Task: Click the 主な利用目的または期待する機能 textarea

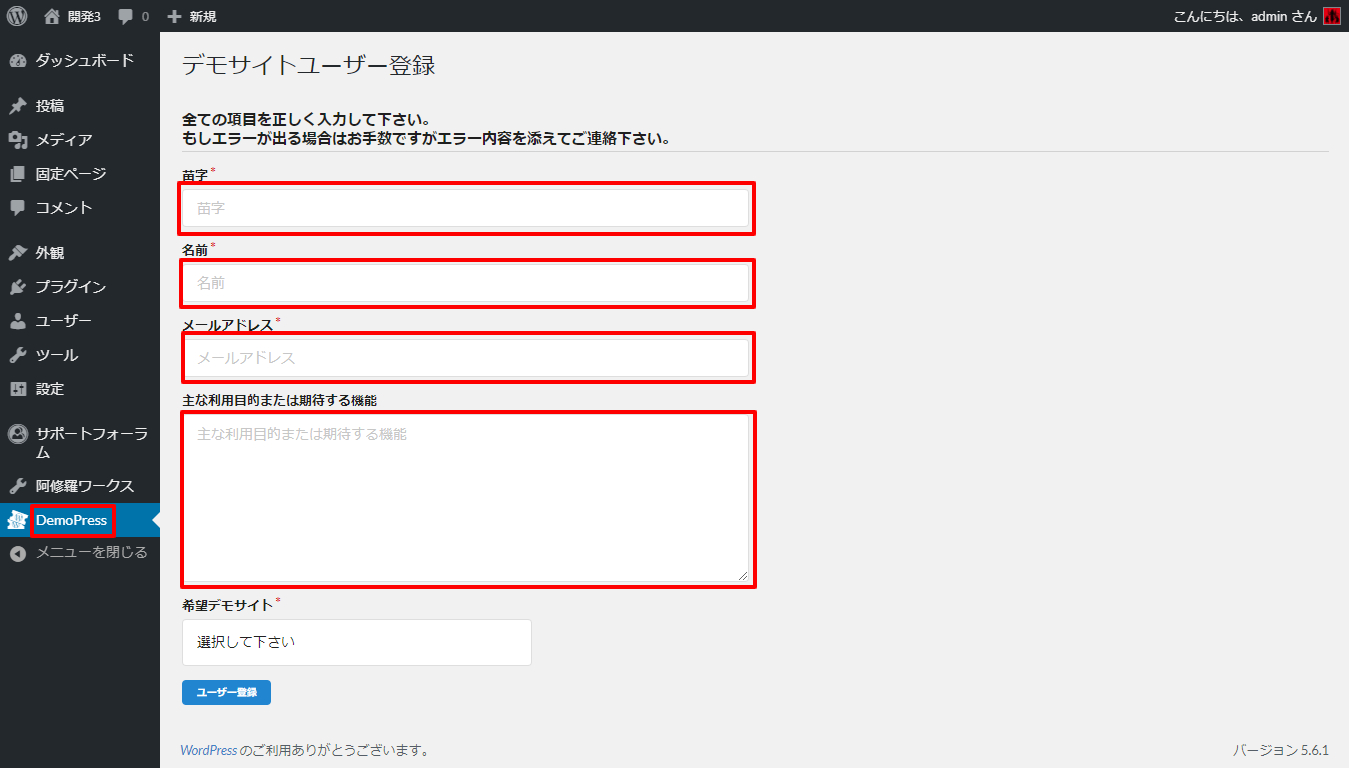Action: coord(466,498)
